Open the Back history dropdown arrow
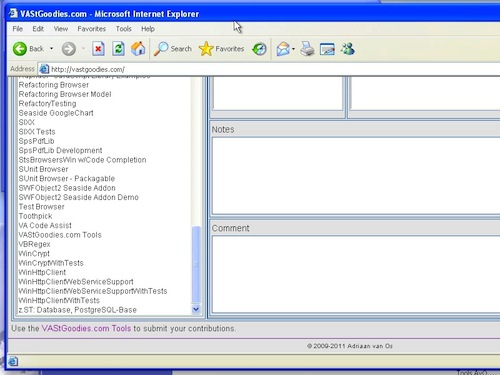 point(51,49)
